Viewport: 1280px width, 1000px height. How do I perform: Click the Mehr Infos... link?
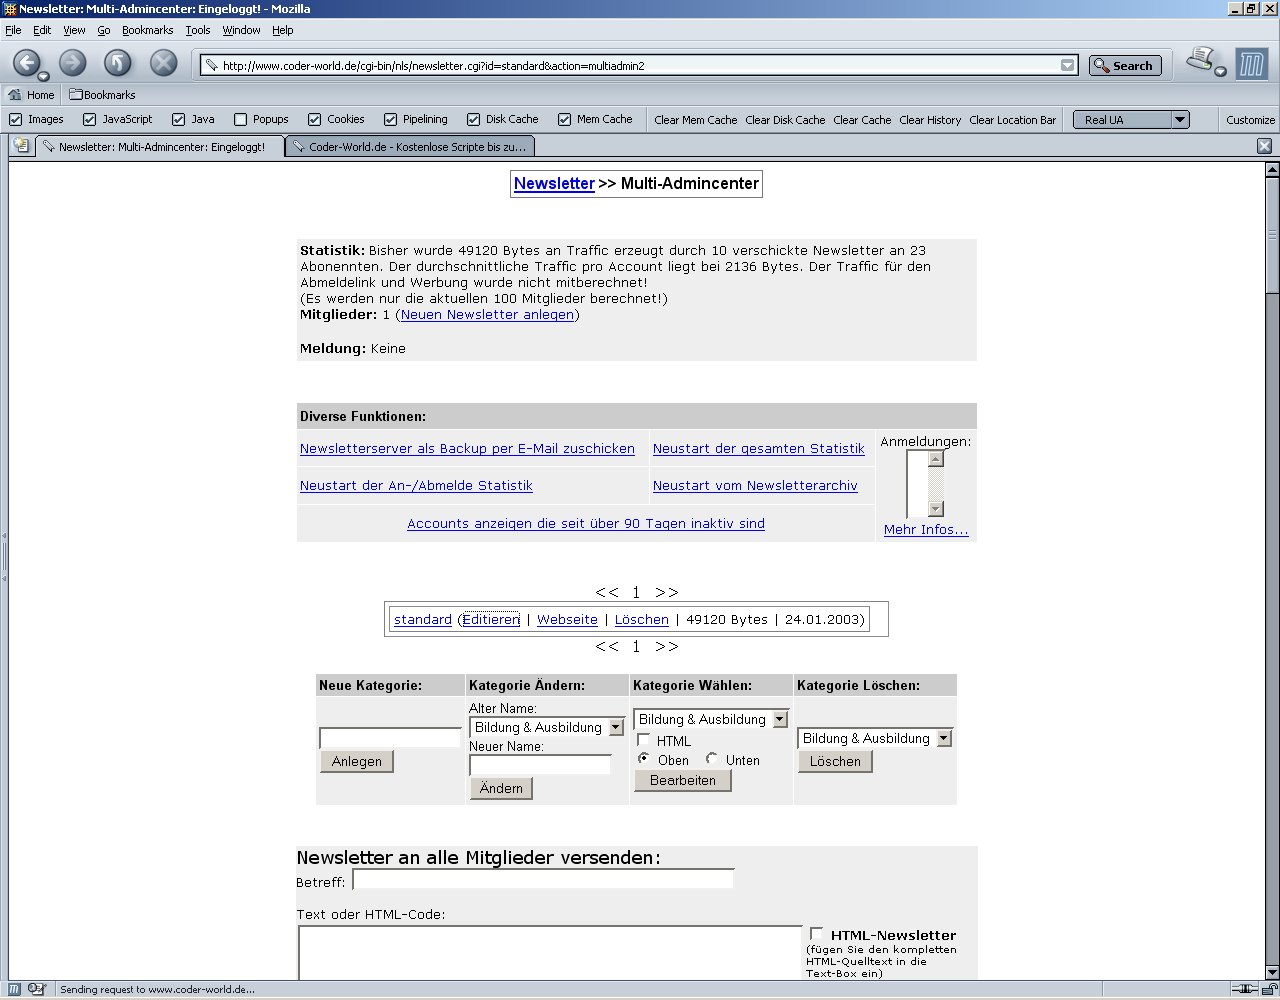(x=926, y=530)
